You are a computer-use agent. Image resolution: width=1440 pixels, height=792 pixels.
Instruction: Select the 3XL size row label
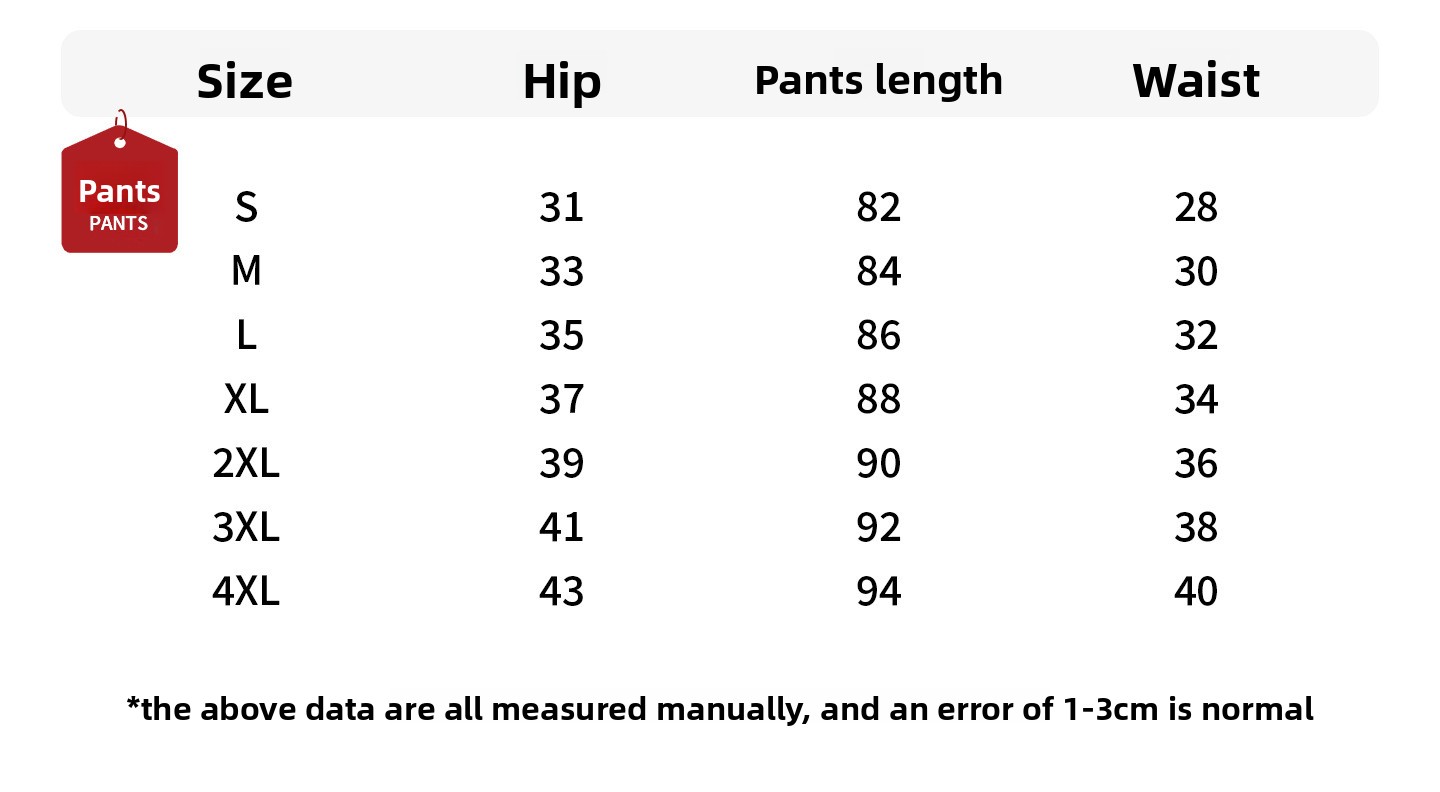point(246,528)
